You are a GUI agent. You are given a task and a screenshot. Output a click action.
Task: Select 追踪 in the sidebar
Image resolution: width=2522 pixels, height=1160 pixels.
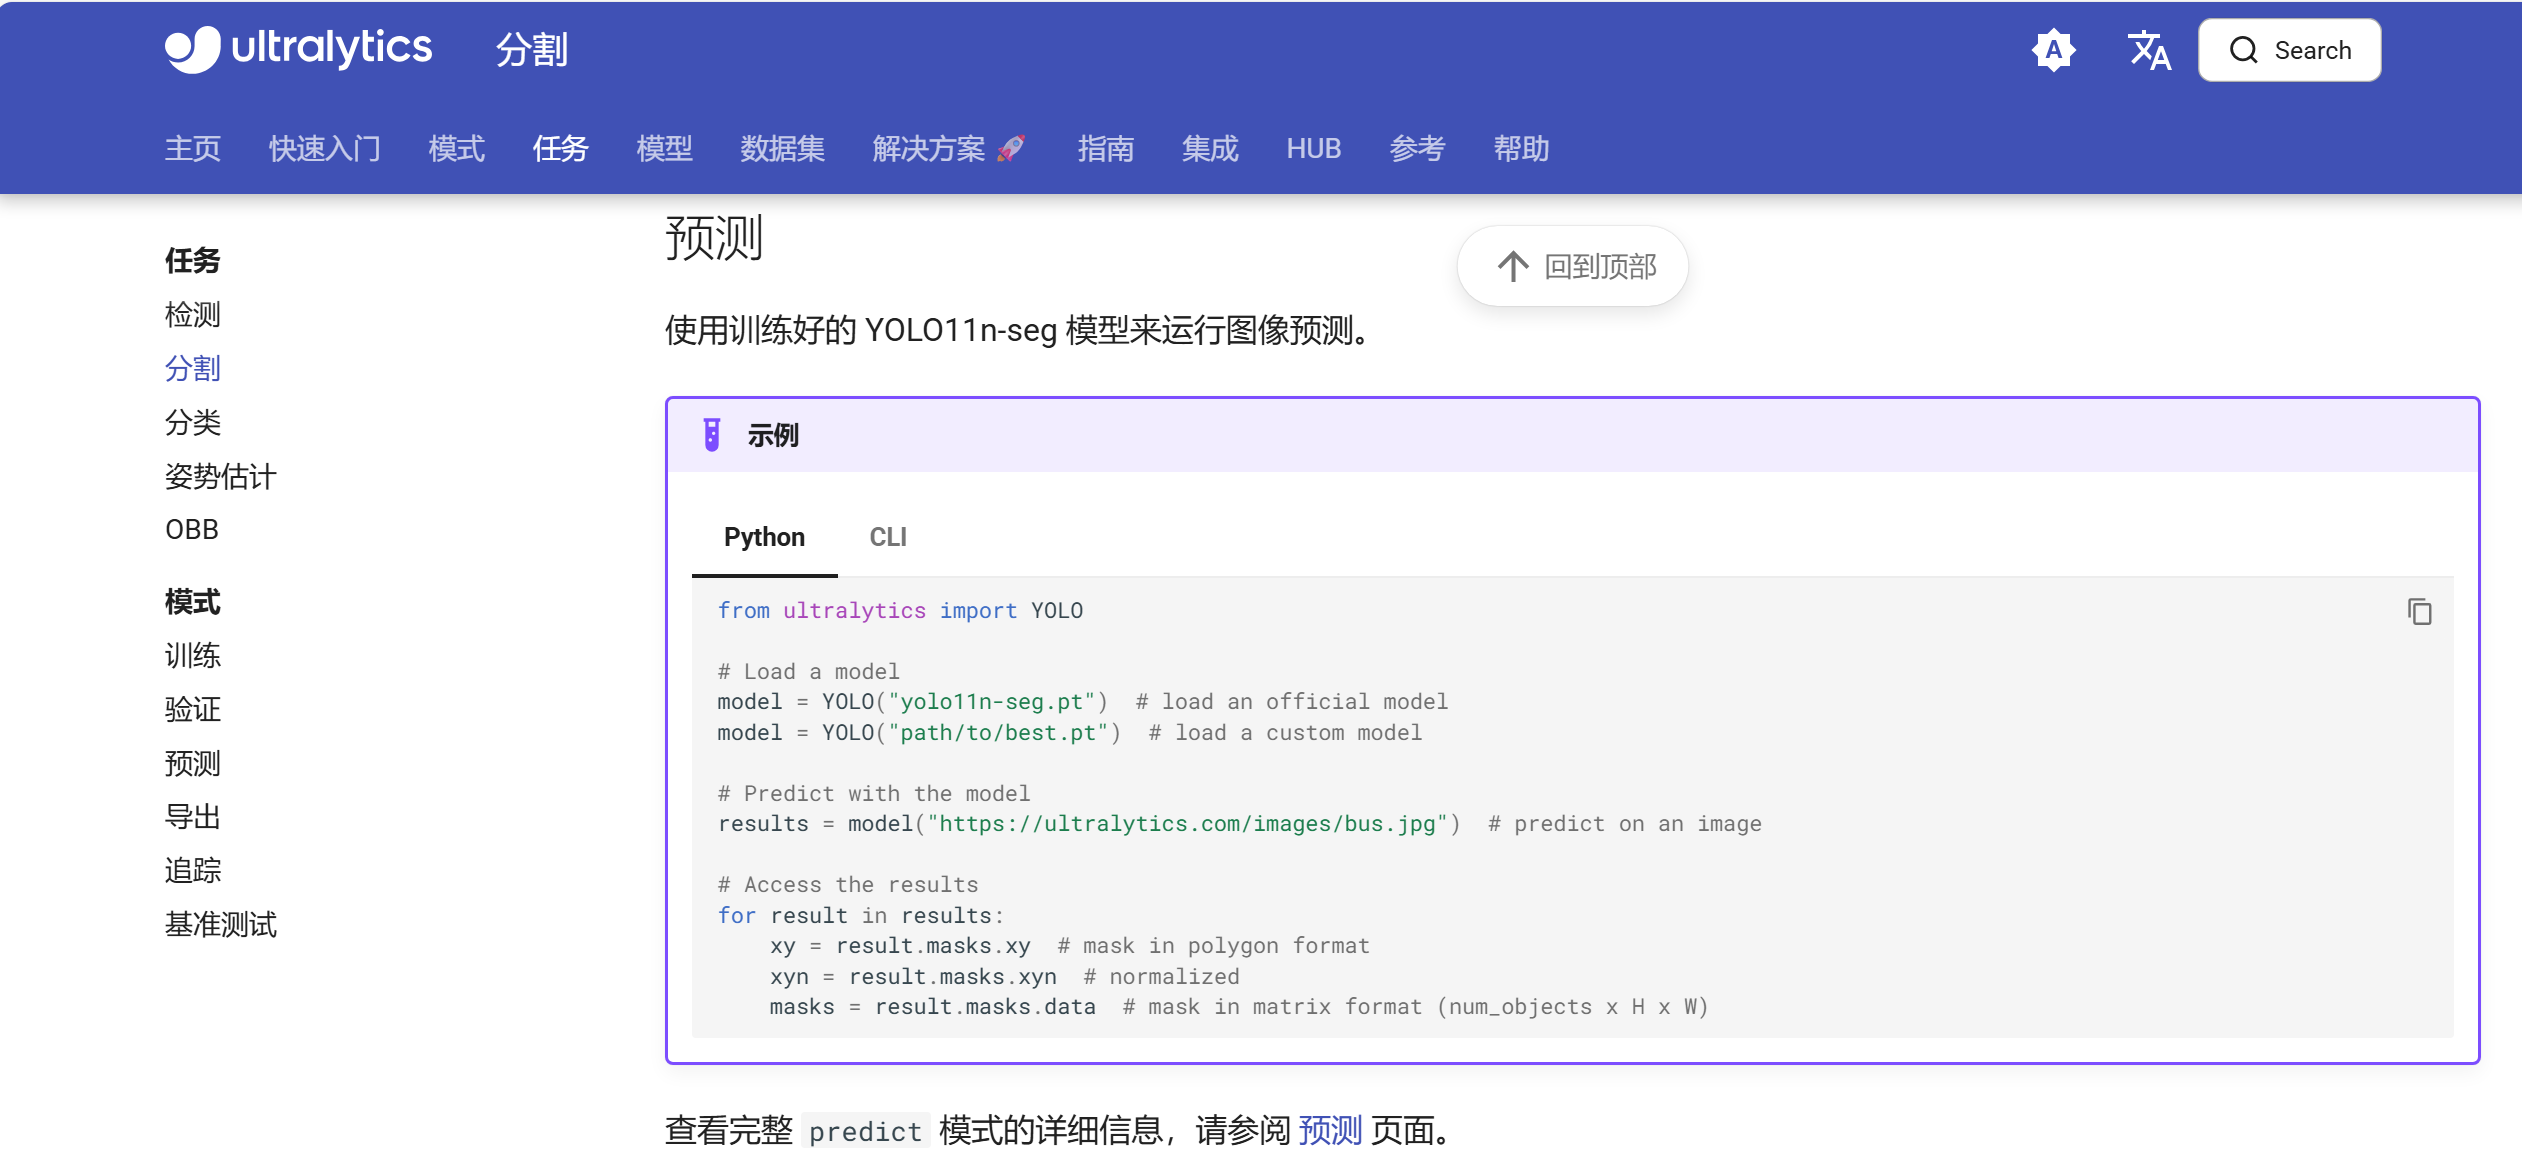click(193, 870)
